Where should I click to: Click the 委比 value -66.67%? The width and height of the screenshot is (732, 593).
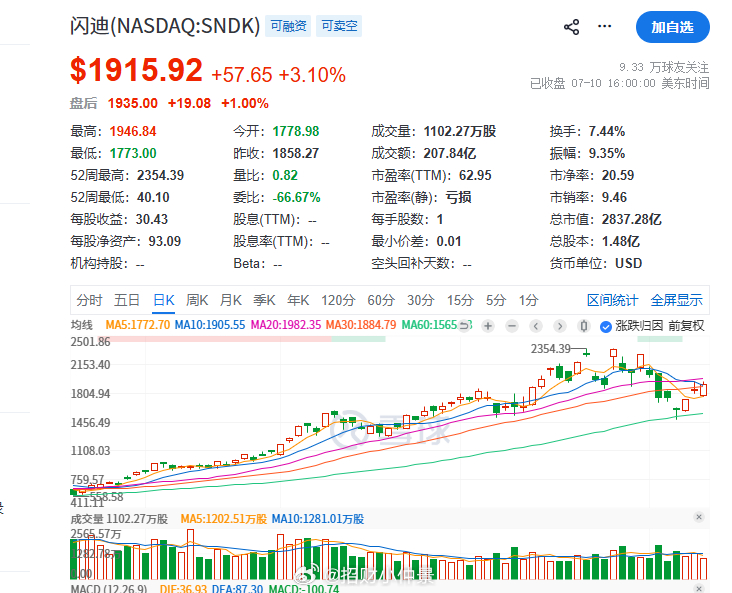(296, 198)
